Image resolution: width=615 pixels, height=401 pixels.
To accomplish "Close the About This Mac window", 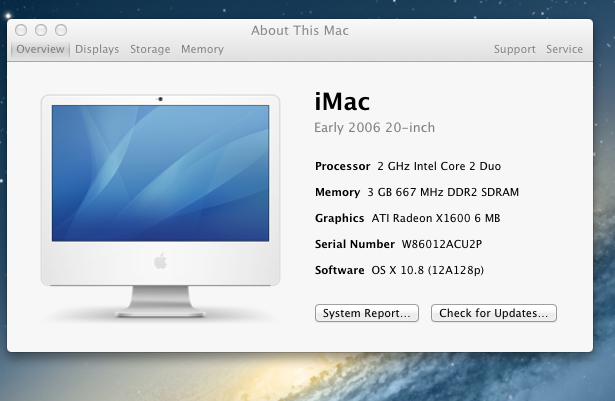I will (x=21, y=30).
